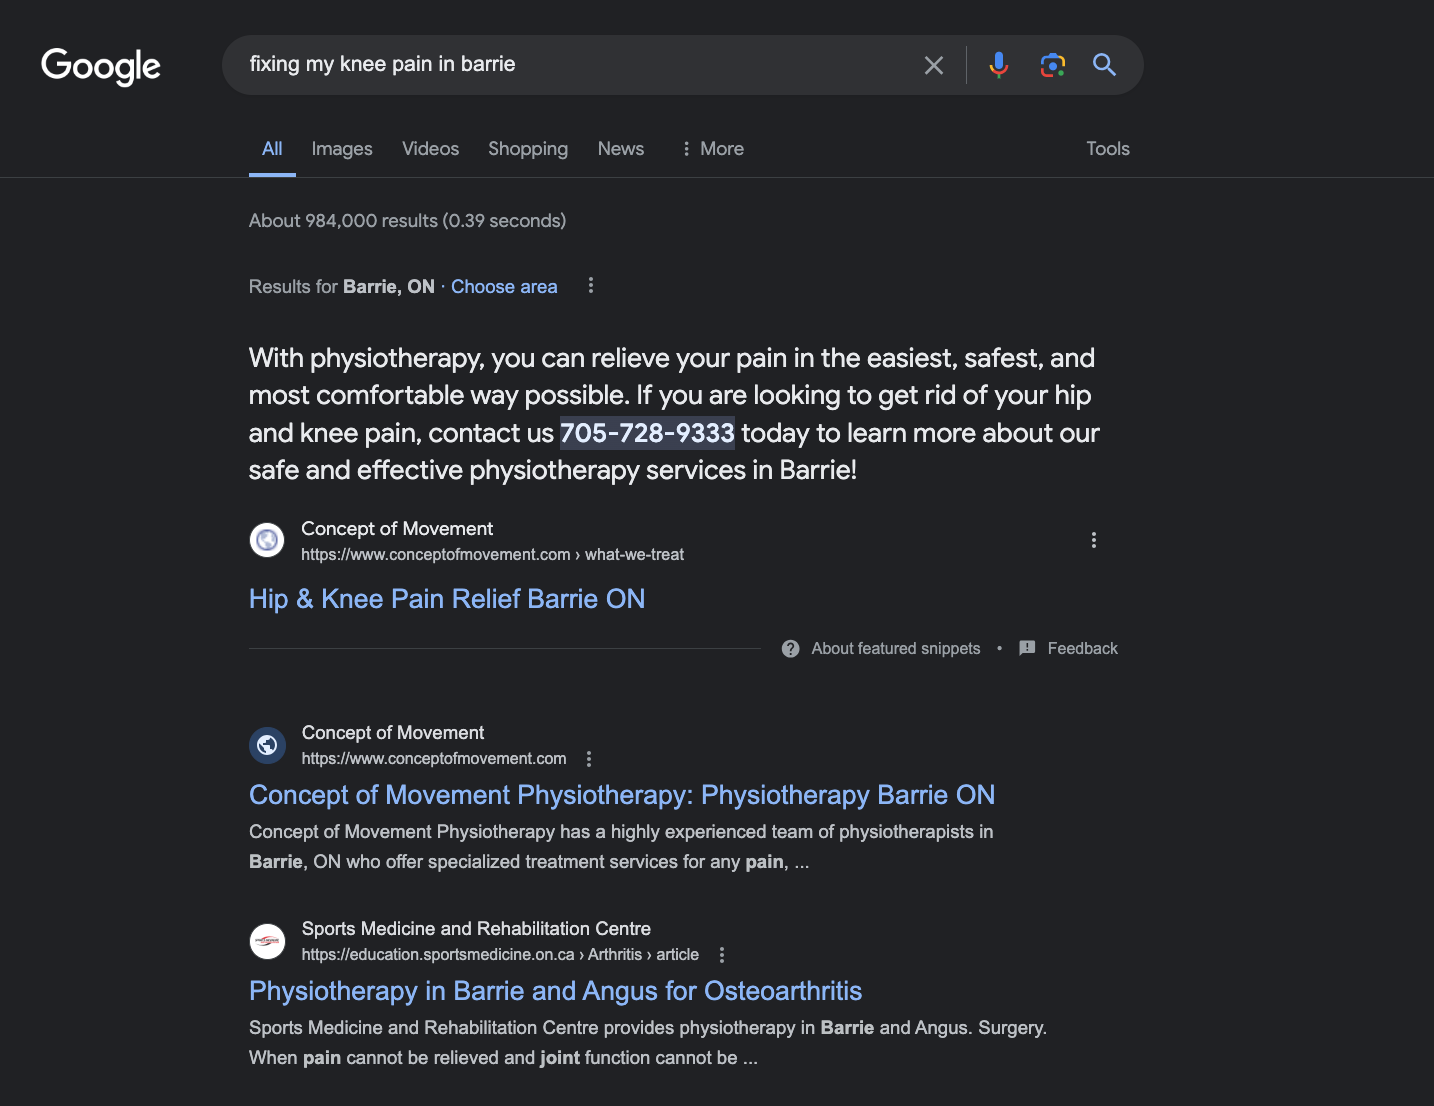Click the Choose area link
The image size is (1434, 1106).
click(x=503, y=286)
